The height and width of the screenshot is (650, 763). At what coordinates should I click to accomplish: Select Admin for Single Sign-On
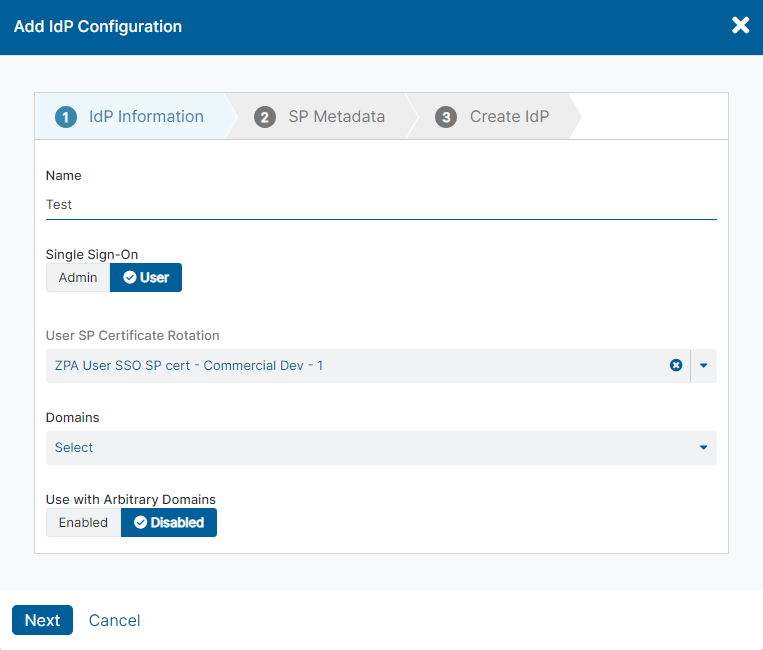78,278
